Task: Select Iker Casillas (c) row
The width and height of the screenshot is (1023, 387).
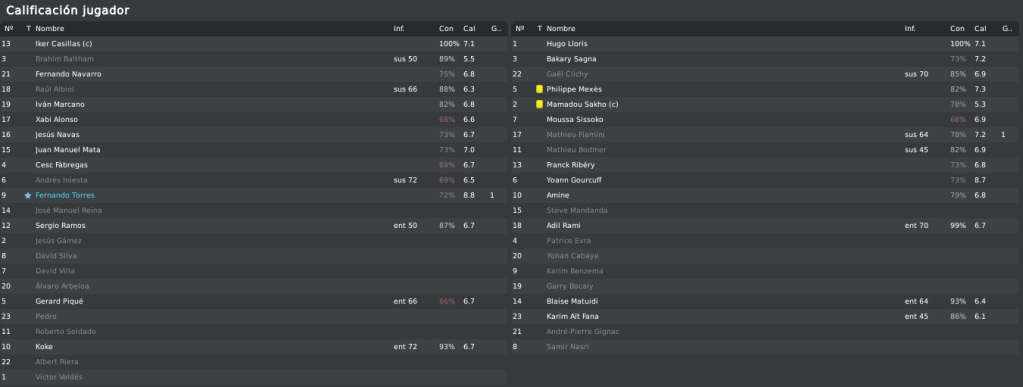Action: pos(254,44)
